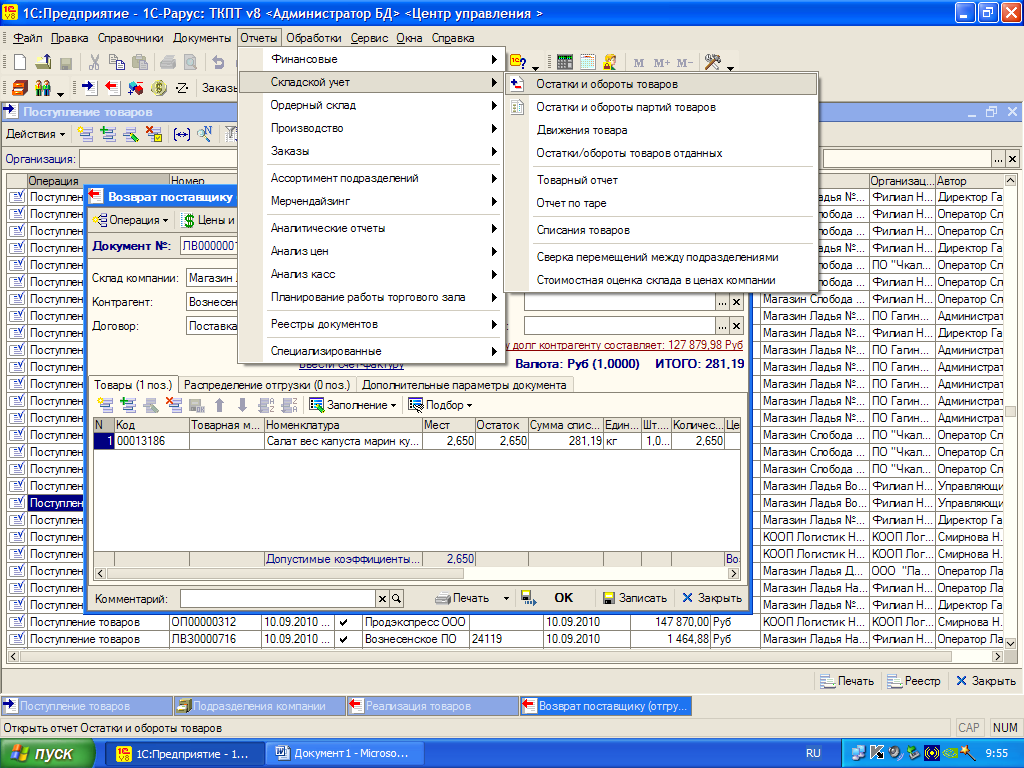The image size is (1024, 768).
Task: Open the Документы menu
Action: [x=202, y=38]
